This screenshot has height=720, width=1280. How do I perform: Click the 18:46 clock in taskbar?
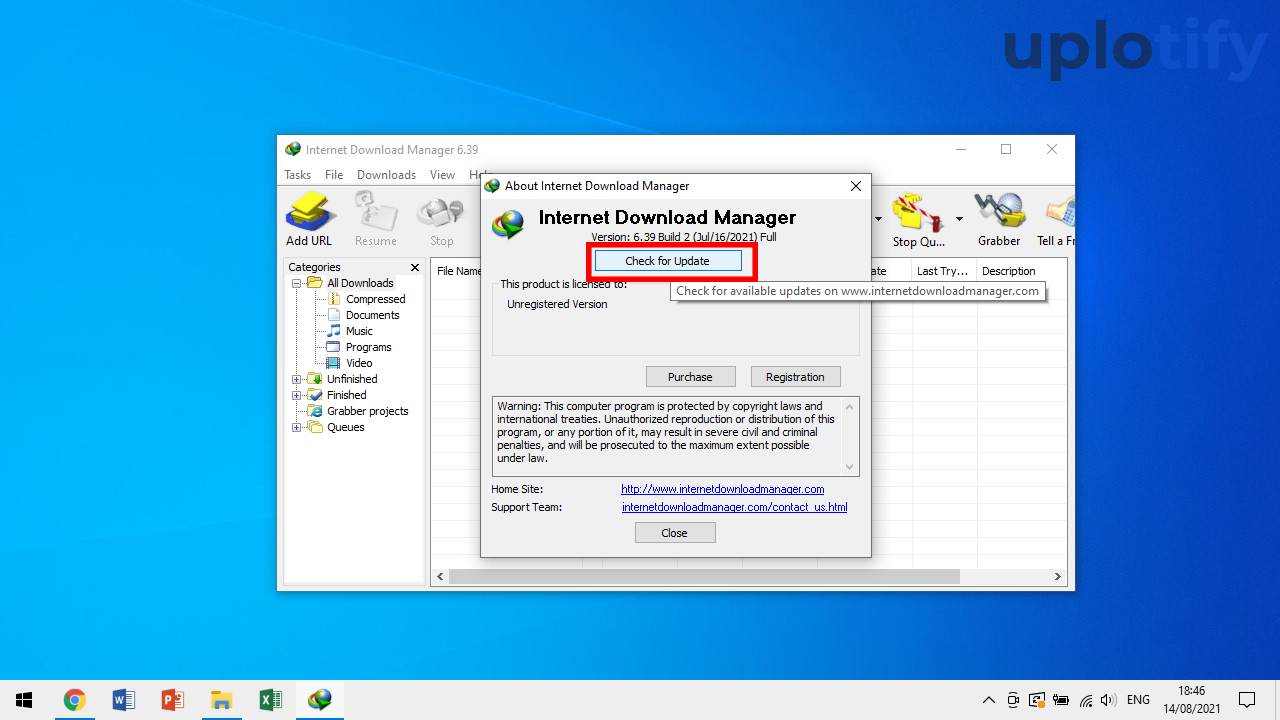[x=1191, y=691]
